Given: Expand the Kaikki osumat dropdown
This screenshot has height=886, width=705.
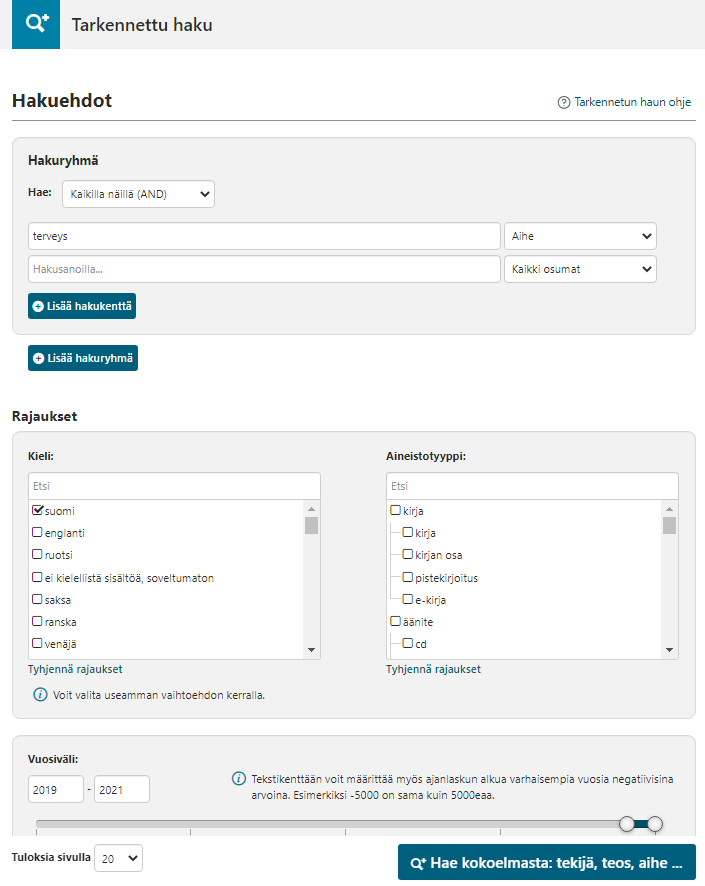Looking at the screenshot, I should click(580, 270).
